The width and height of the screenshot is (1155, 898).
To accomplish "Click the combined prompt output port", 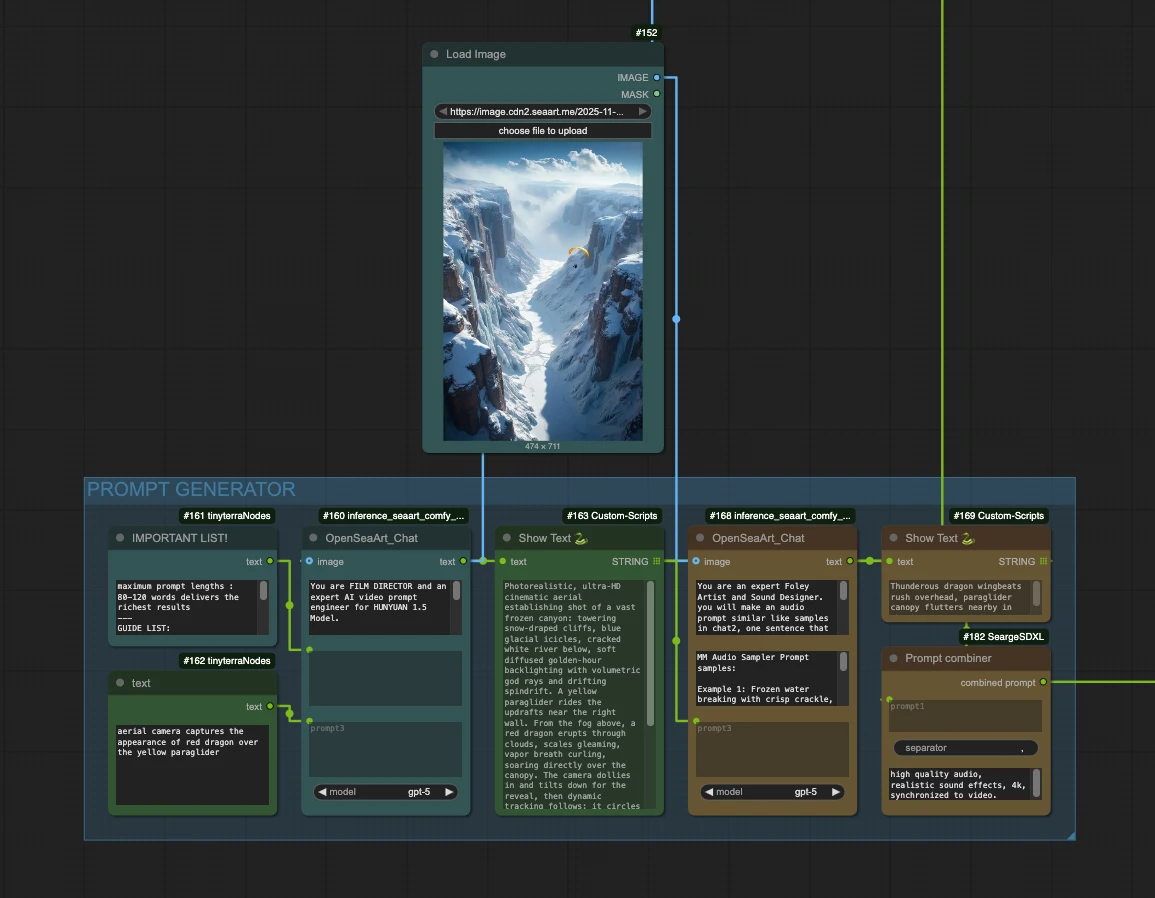I will 1043,683.
